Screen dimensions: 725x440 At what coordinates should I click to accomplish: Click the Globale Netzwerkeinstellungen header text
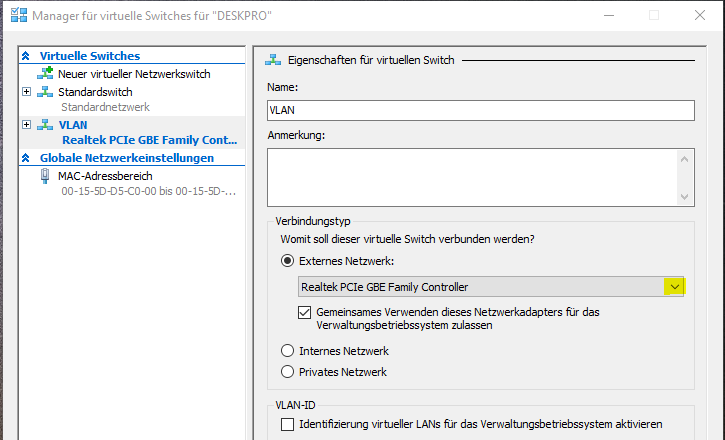click(x=127, y=158)
